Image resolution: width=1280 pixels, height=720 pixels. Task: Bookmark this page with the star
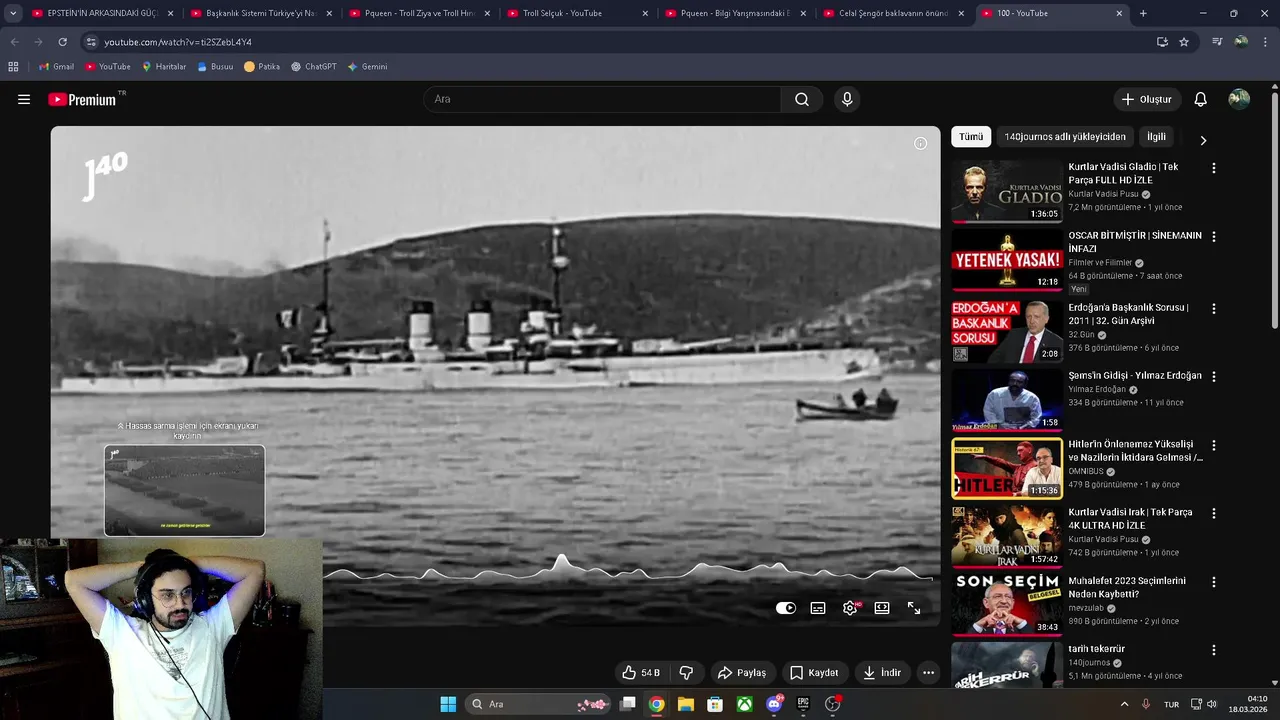click(1184, 42)
